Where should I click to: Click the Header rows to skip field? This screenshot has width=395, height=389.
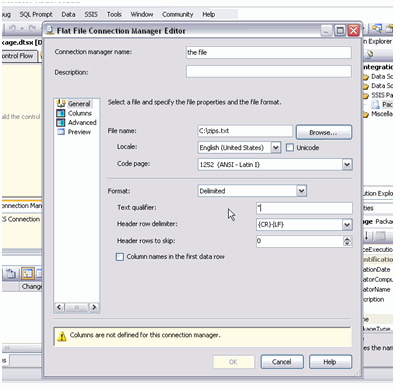tap(299, 241)
